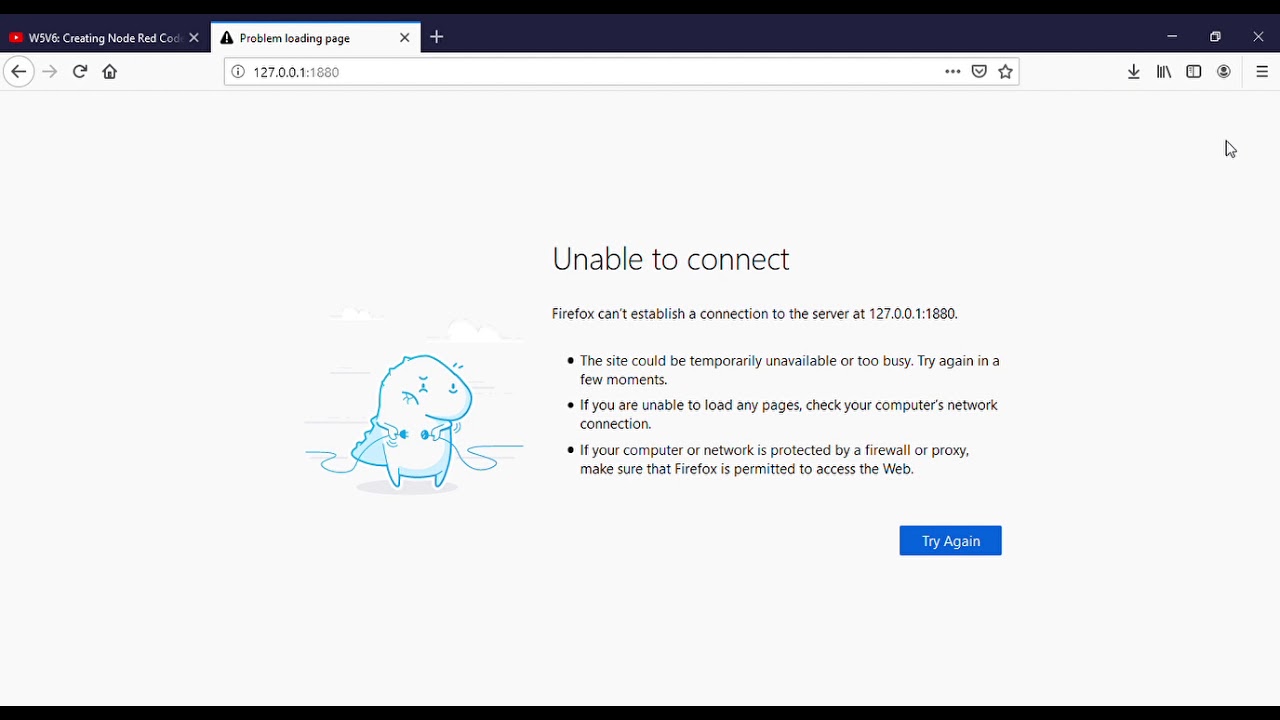Viewport: 1280px width, 720px height.
Task: Close the W5V6 Creating Node Red tab
Action: [x=195, y=38]
